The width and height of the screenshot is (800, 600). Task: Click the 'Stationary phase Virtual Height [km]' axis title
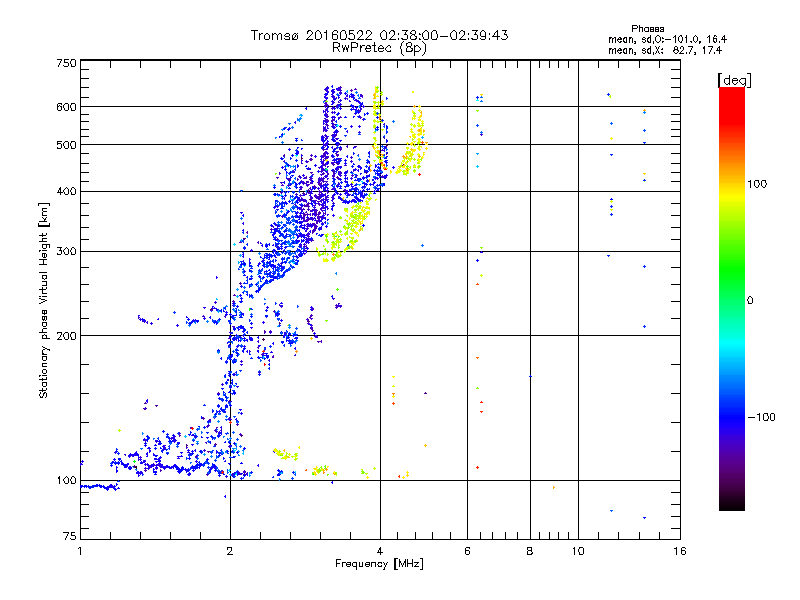(43, 300)
